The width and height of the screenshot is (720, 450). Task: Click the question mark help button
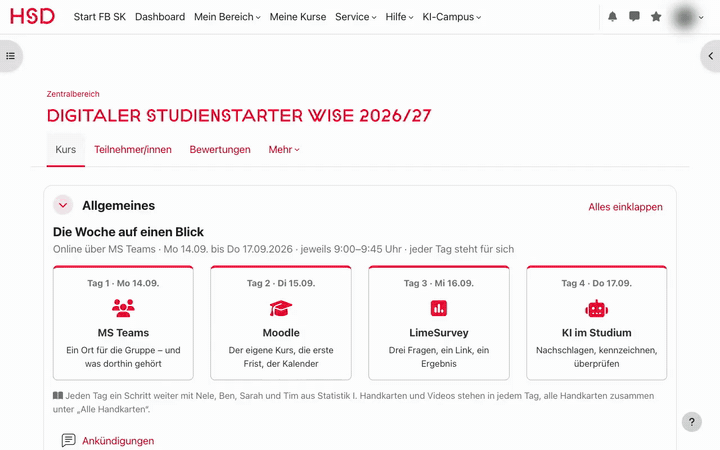click(692, 422)
